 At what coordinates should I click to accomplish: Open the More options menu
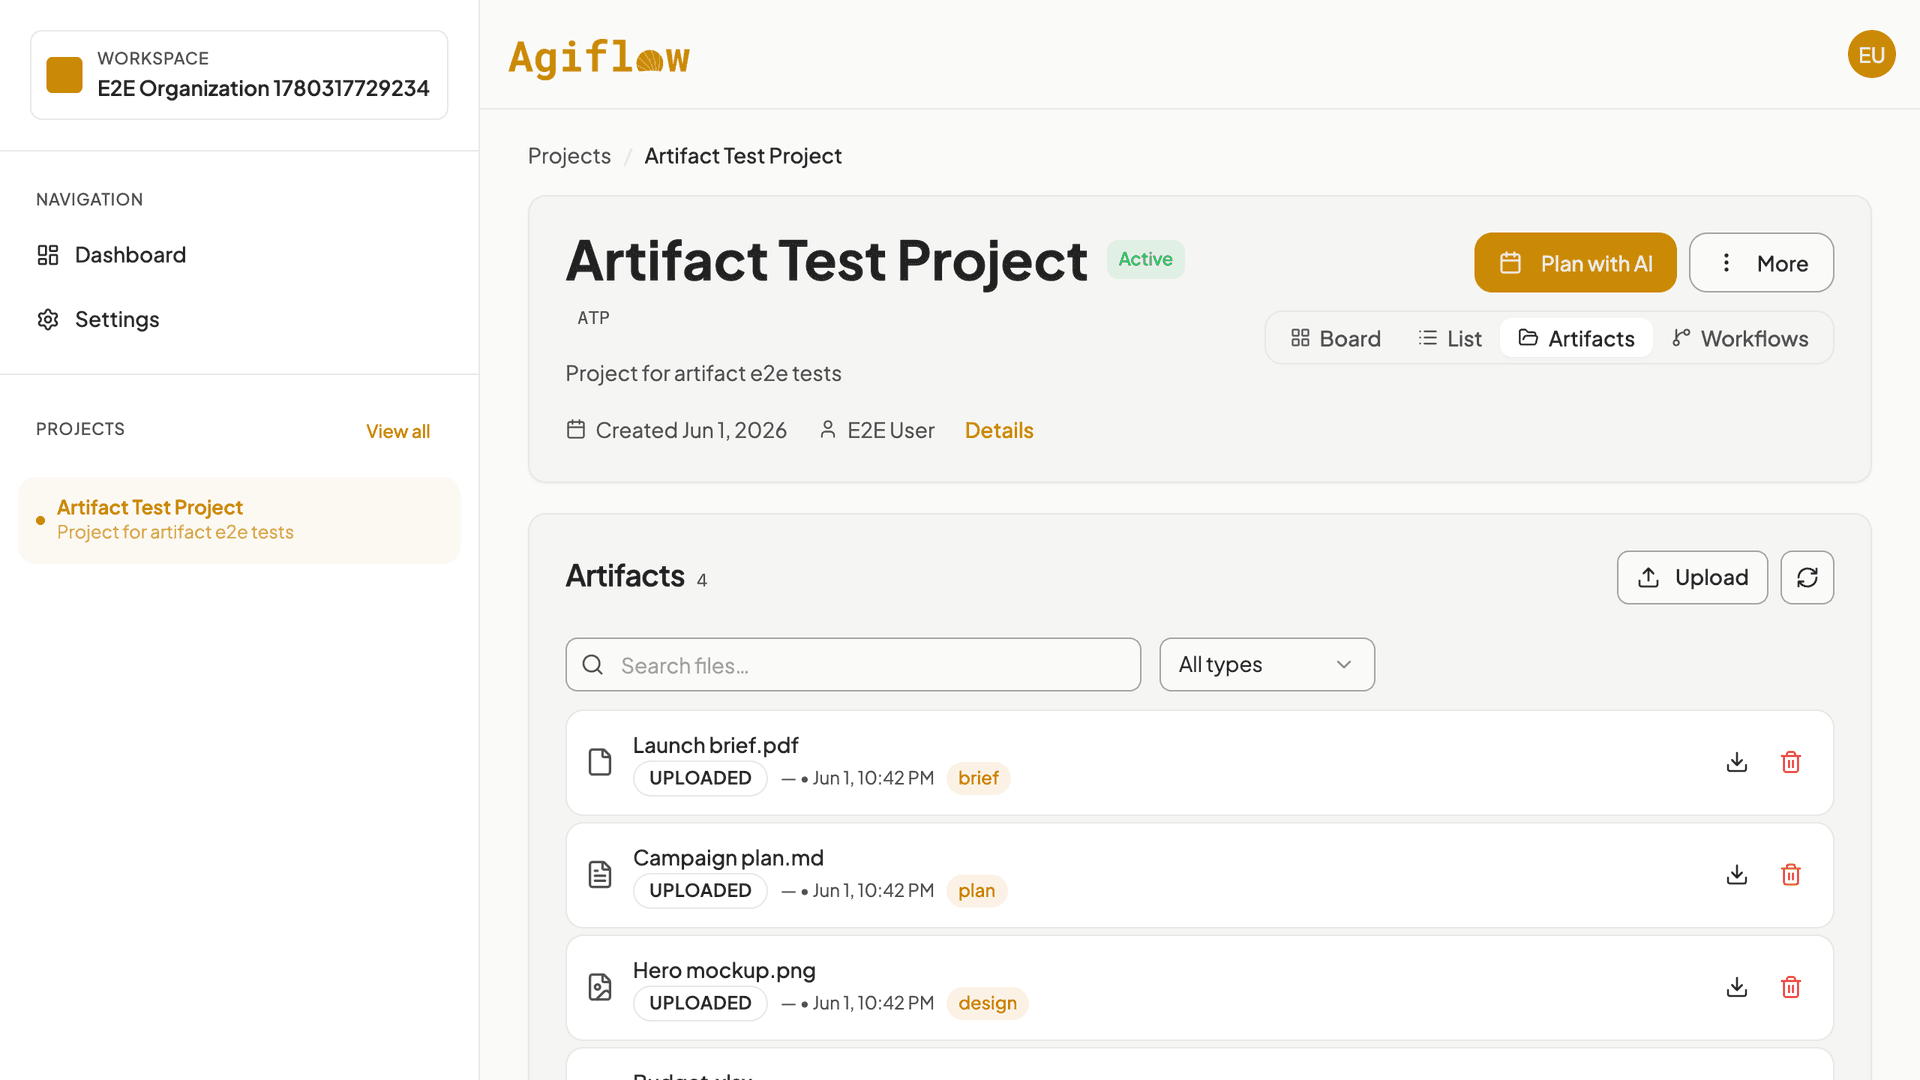[x=1761, y=263]
